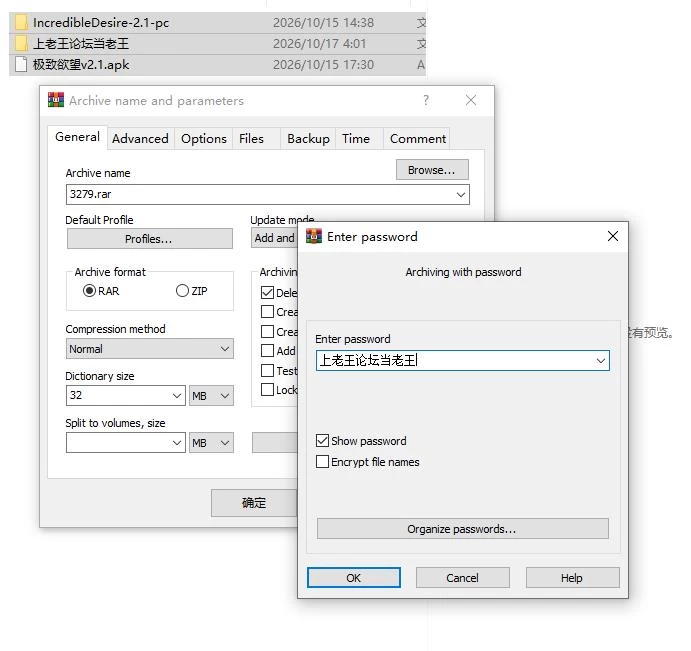Click the IncredibleDesire-2.1-pc folder icon

[21, 22]
